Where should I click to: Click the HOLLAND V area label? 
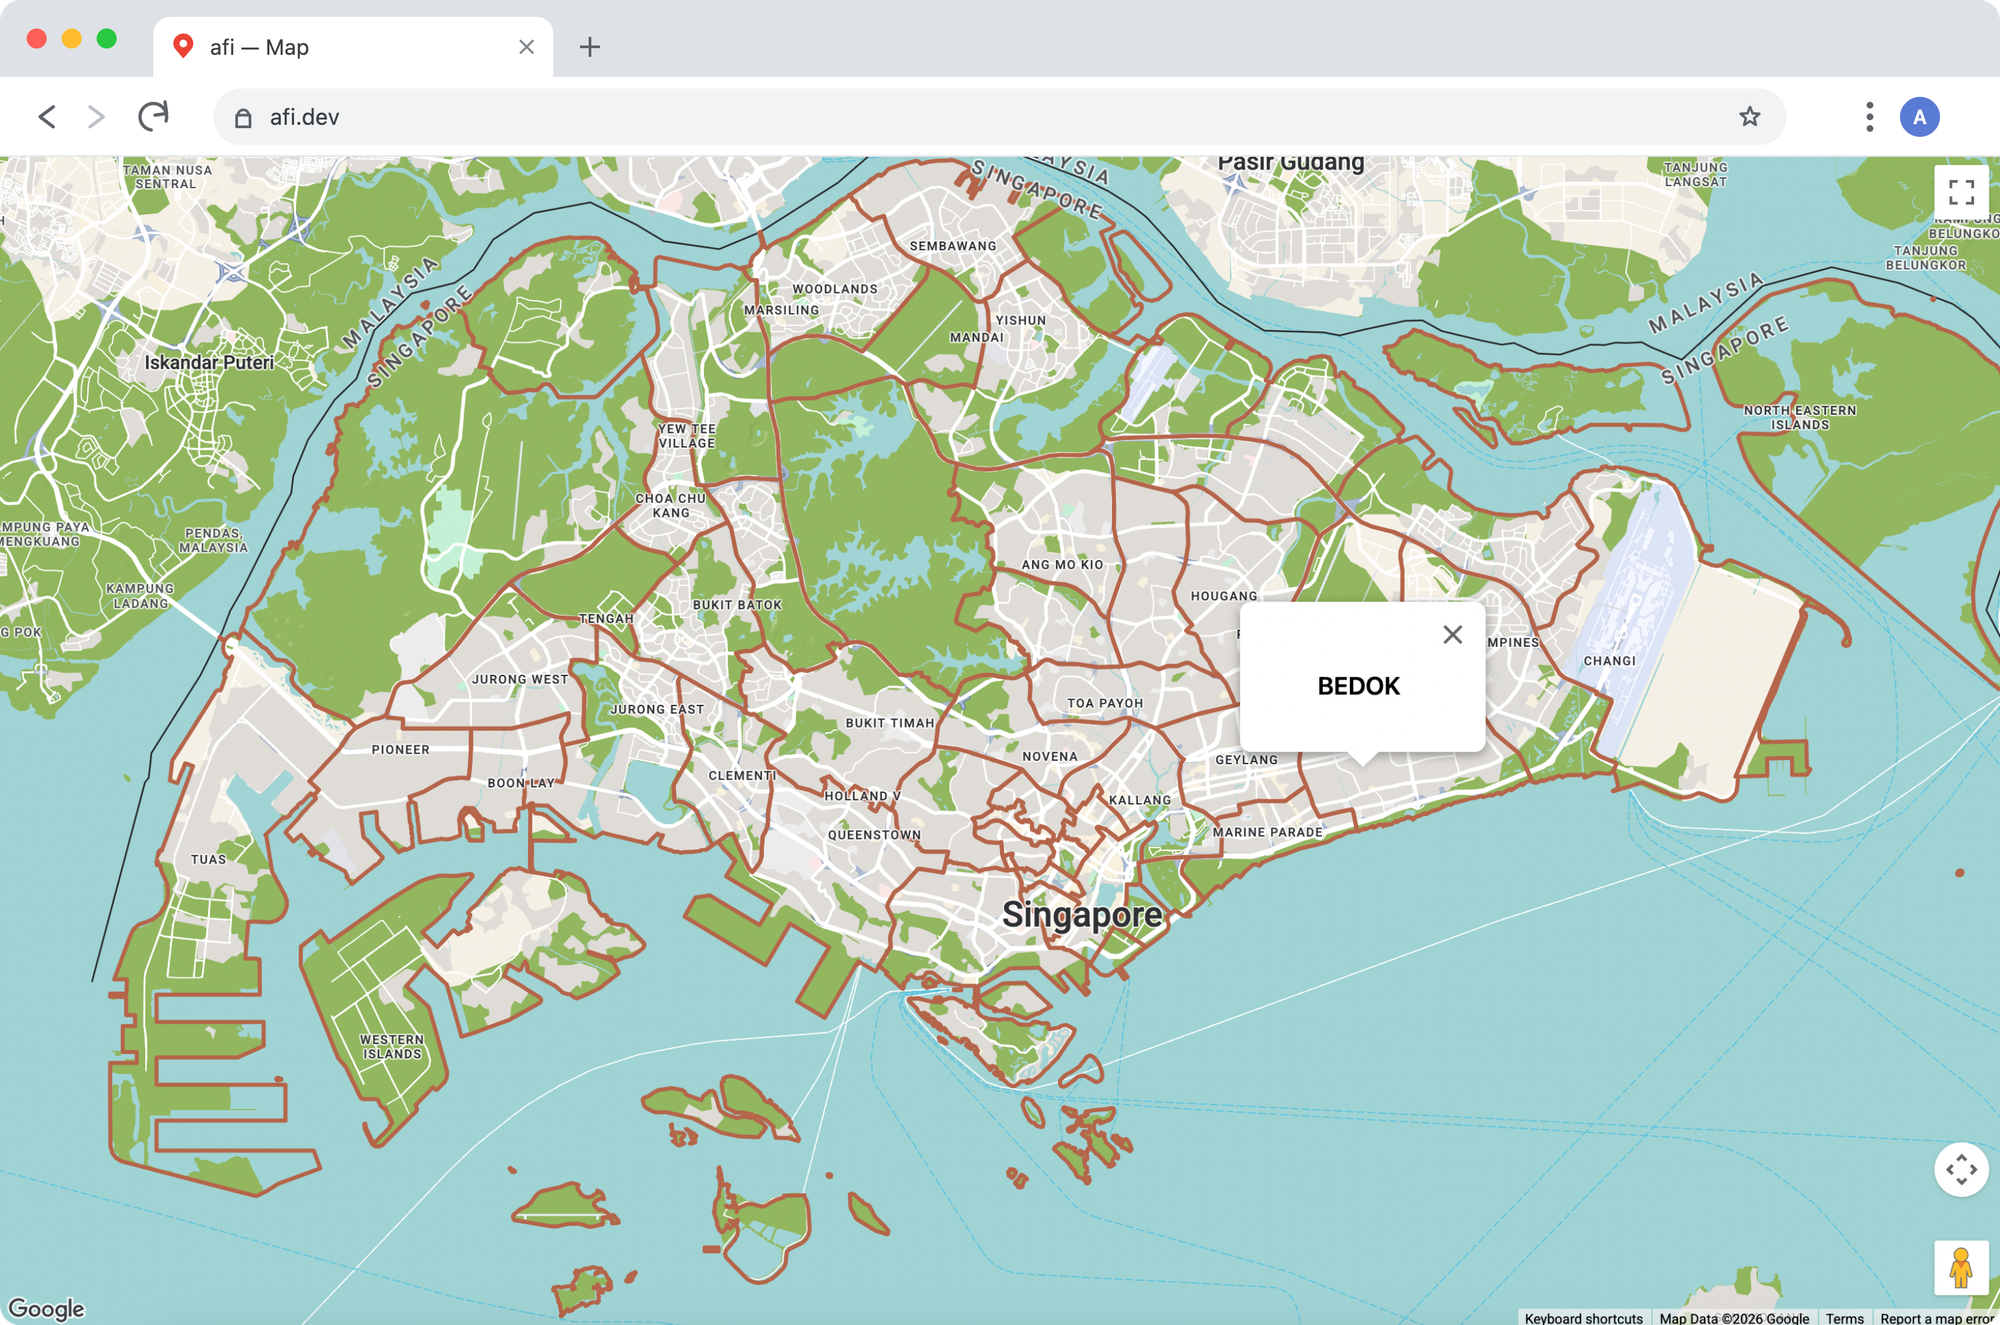tap(862, 796)
